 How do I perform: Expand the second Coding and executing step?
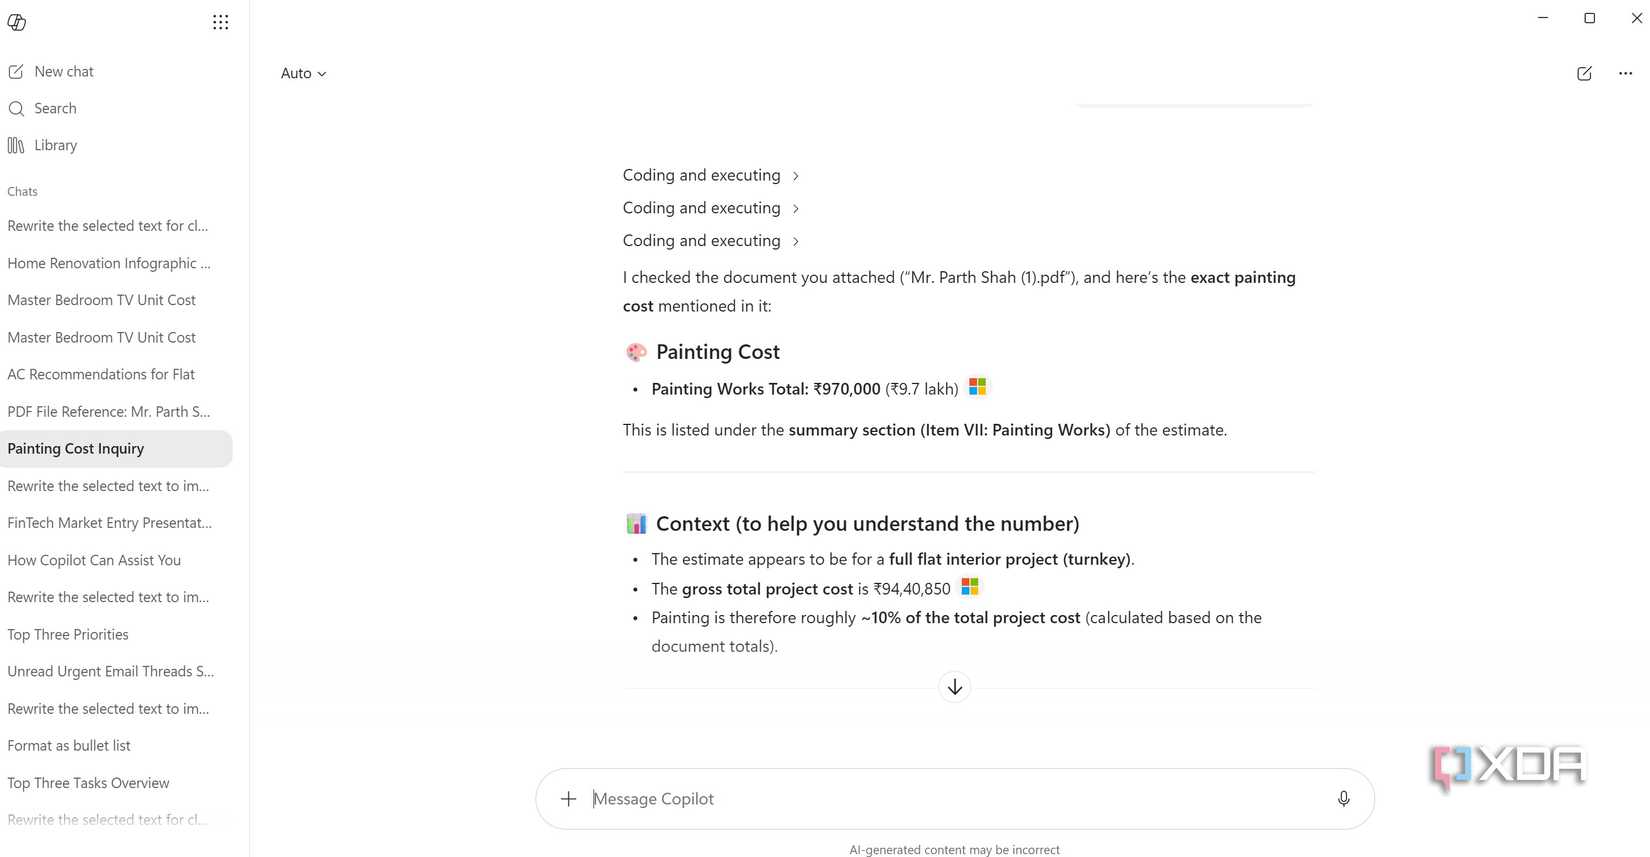711,209
